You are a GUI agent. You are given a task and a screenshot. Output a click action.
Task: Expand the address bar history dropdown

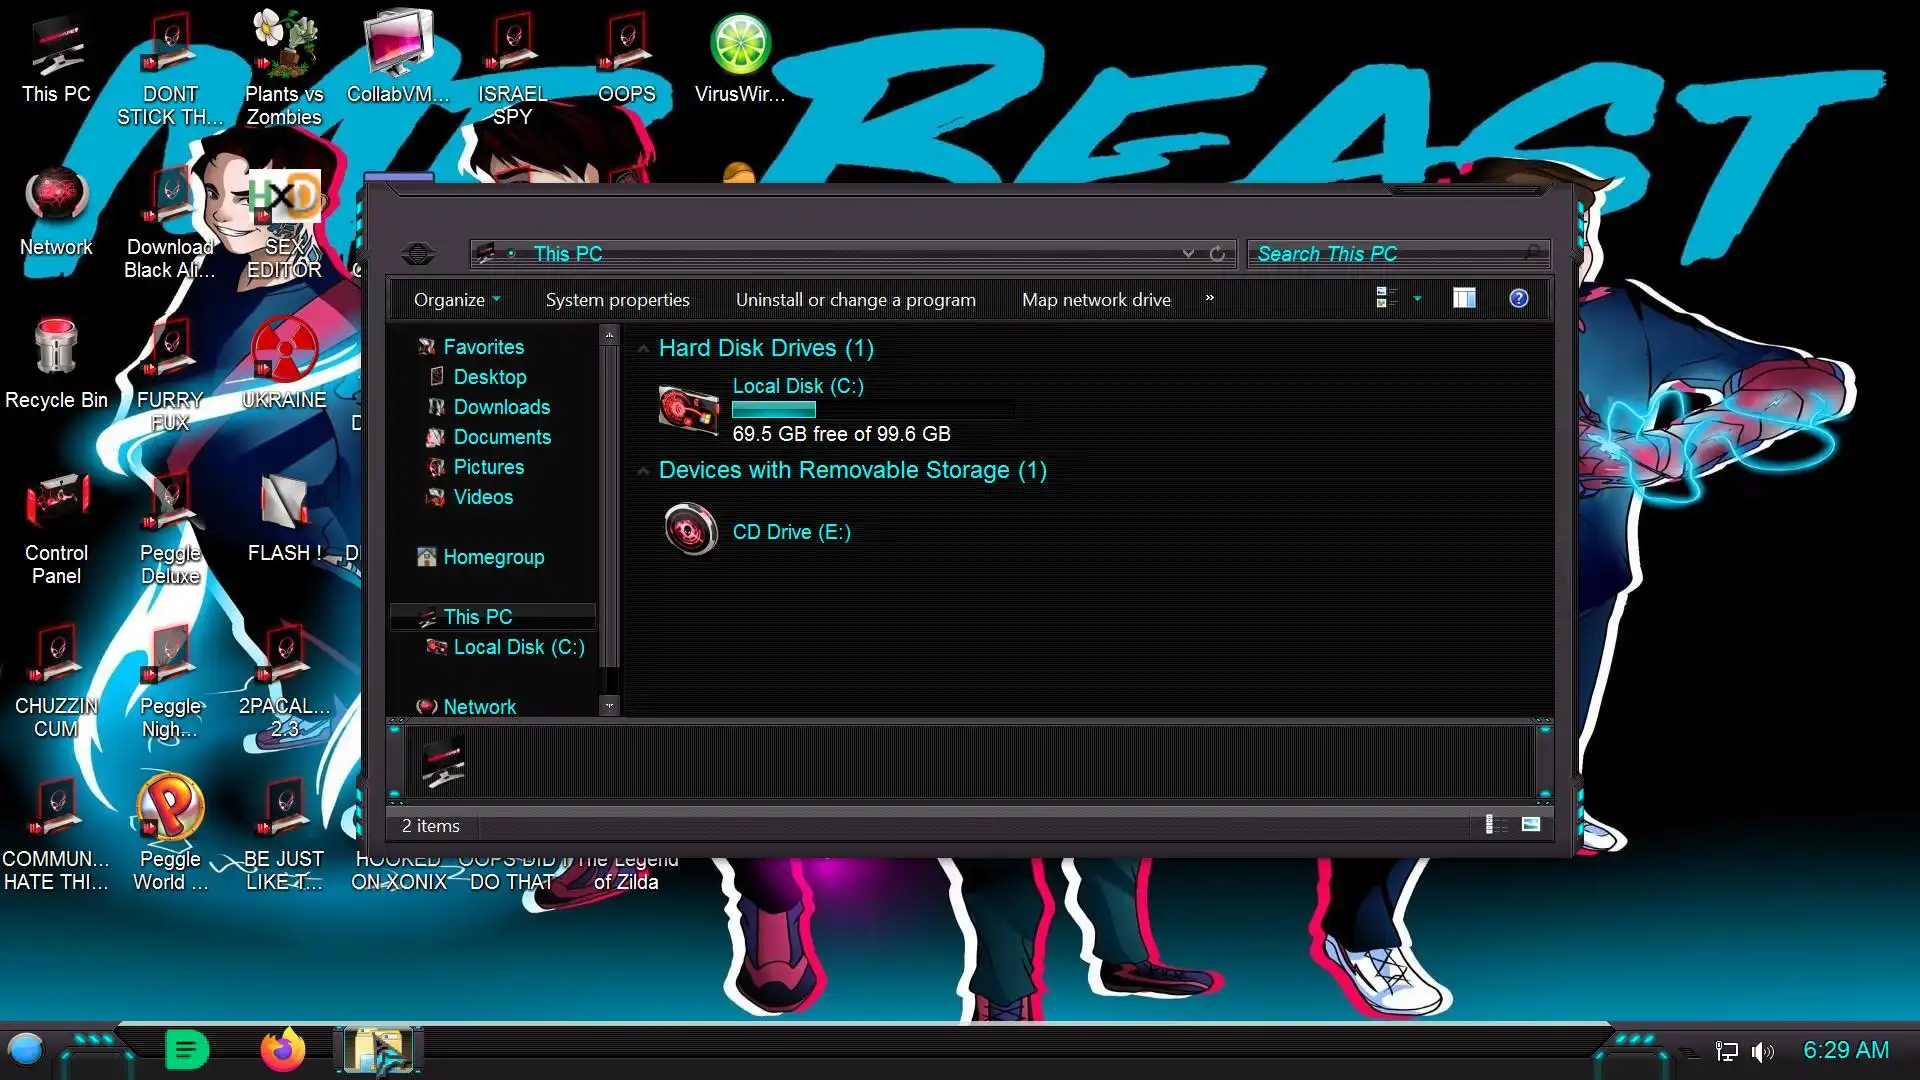pos(1188,254)
